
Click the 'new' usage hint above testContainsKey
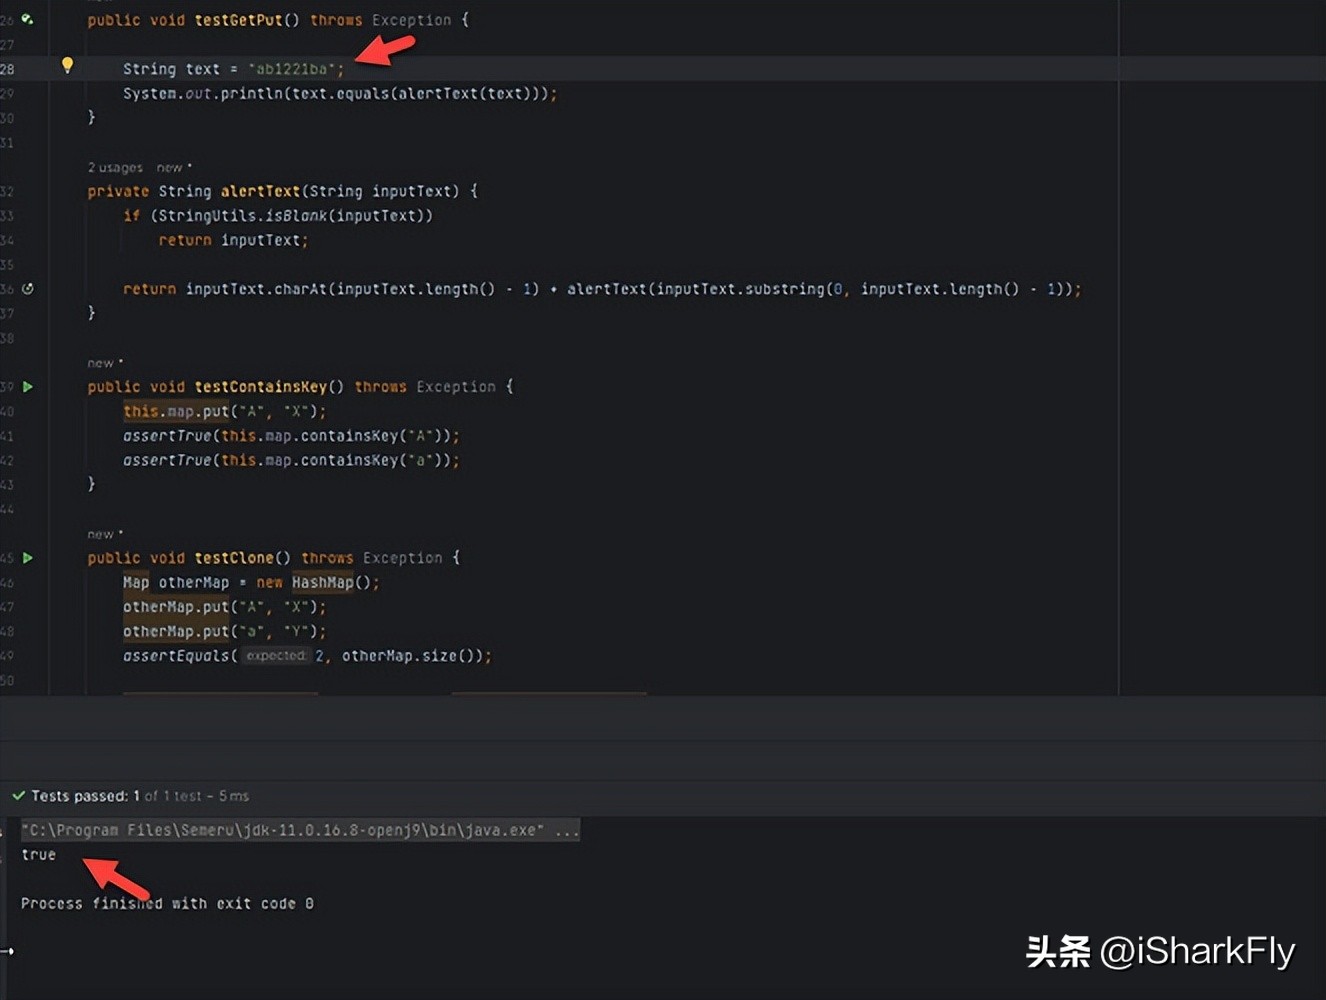click(101, 362)
